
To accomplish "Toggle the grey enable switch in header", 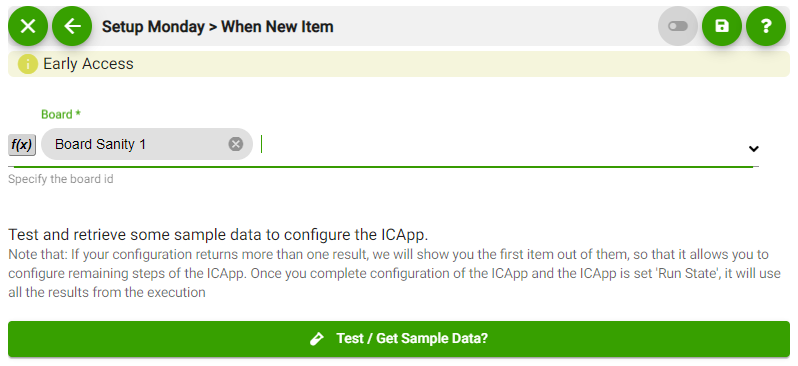I will [x=678, y=26].
